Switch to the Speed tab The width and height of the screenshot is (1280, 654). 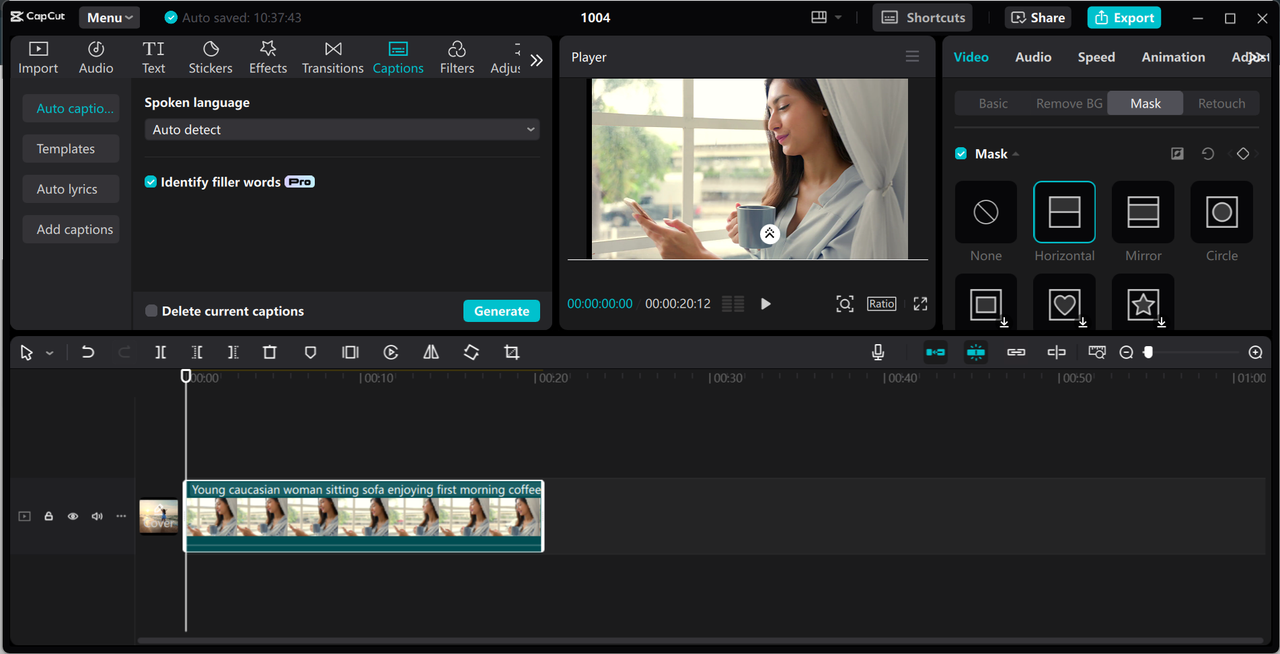1096,57
